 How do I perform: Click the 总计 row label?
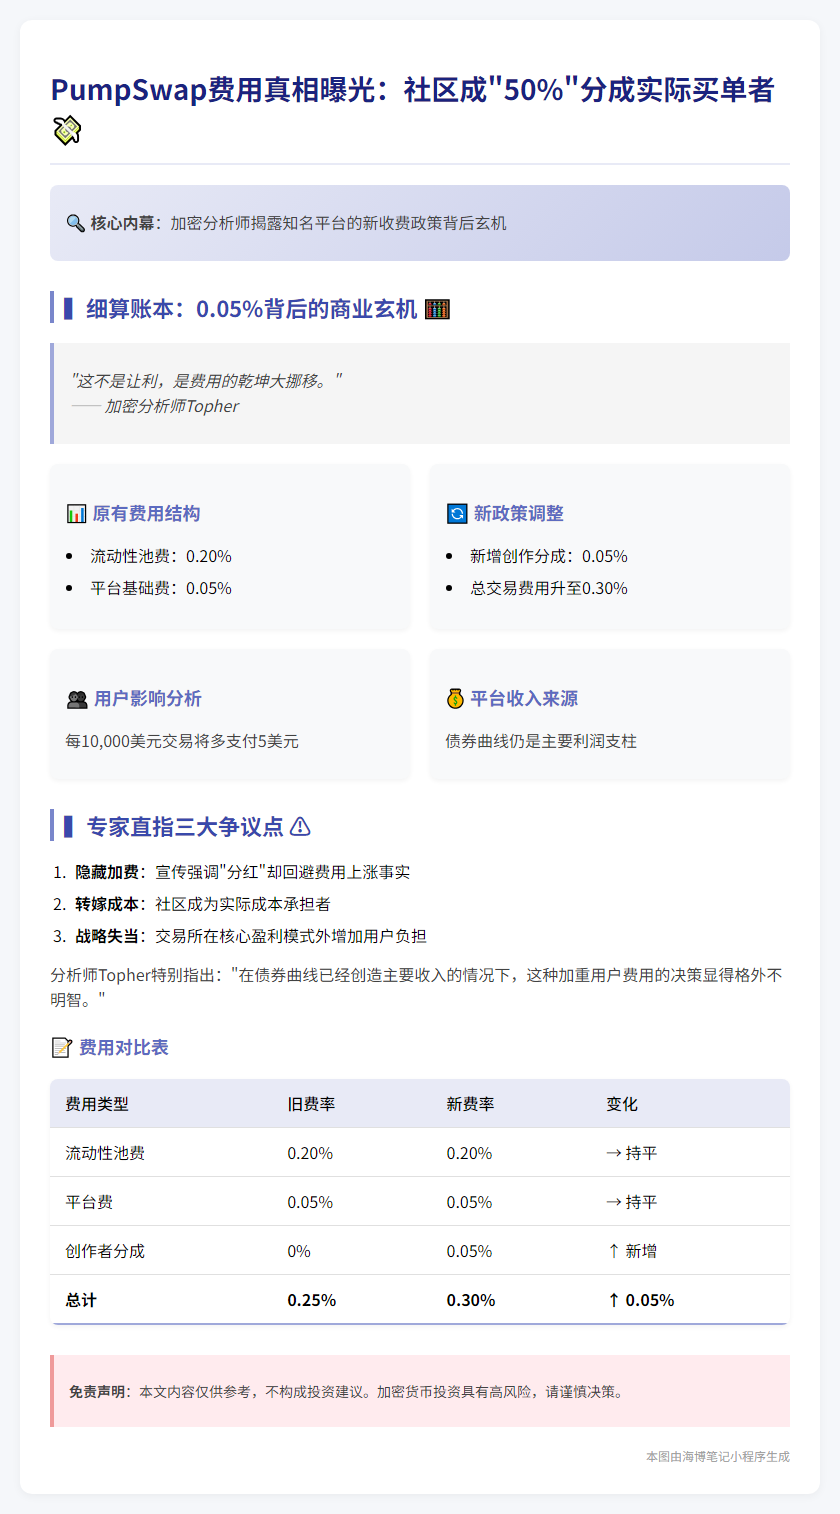(x=82, y=1300)
